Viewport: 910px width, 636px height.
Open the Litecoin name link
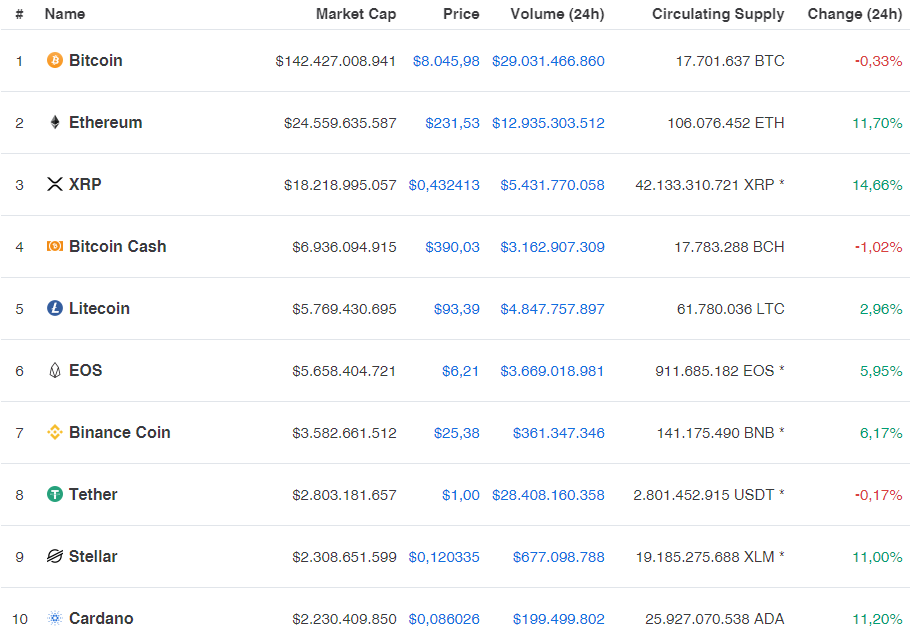tap(99, 308)
